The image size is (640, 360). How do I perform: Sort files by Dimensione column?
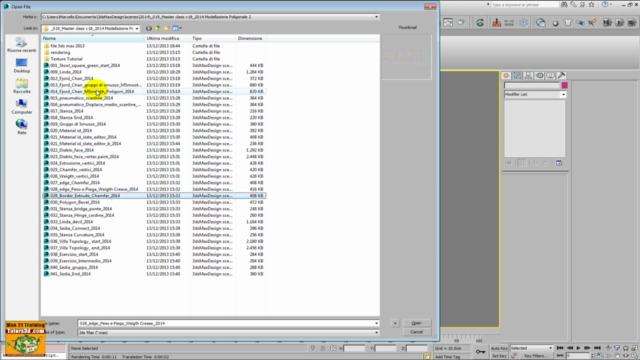tap(251, 38)
